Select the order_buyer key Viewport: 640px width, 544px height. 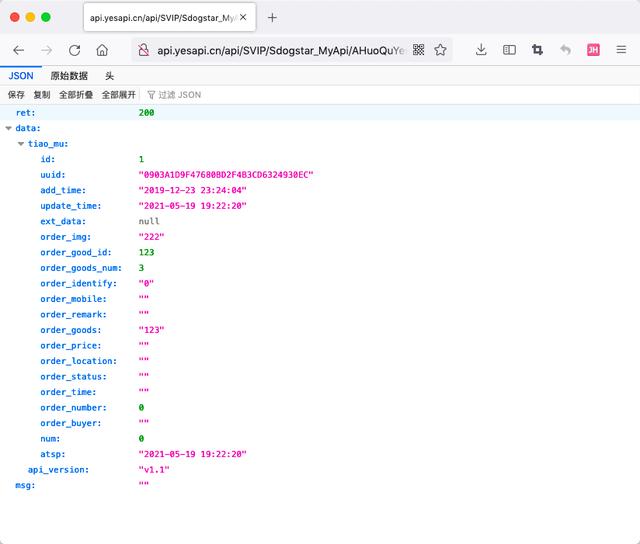pyautogui.click(x=71, y=423)
